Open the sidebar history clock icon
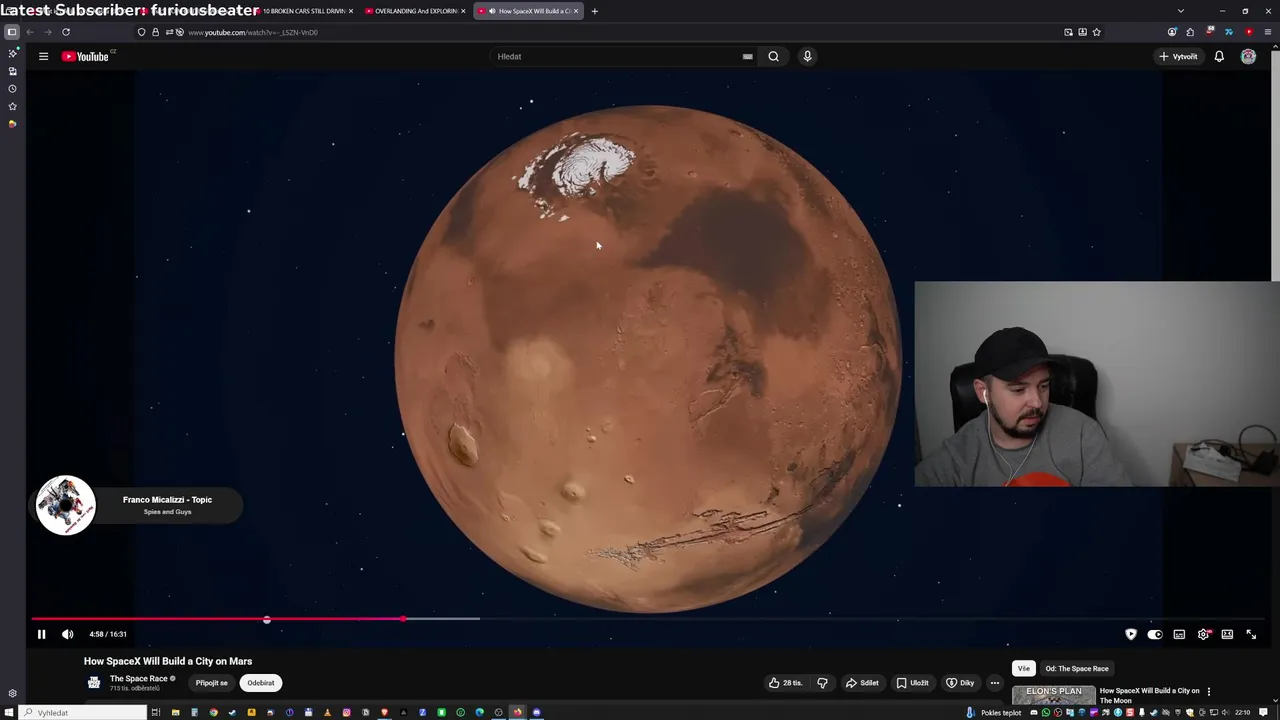The image size is (1280, 720). (12, 88)
